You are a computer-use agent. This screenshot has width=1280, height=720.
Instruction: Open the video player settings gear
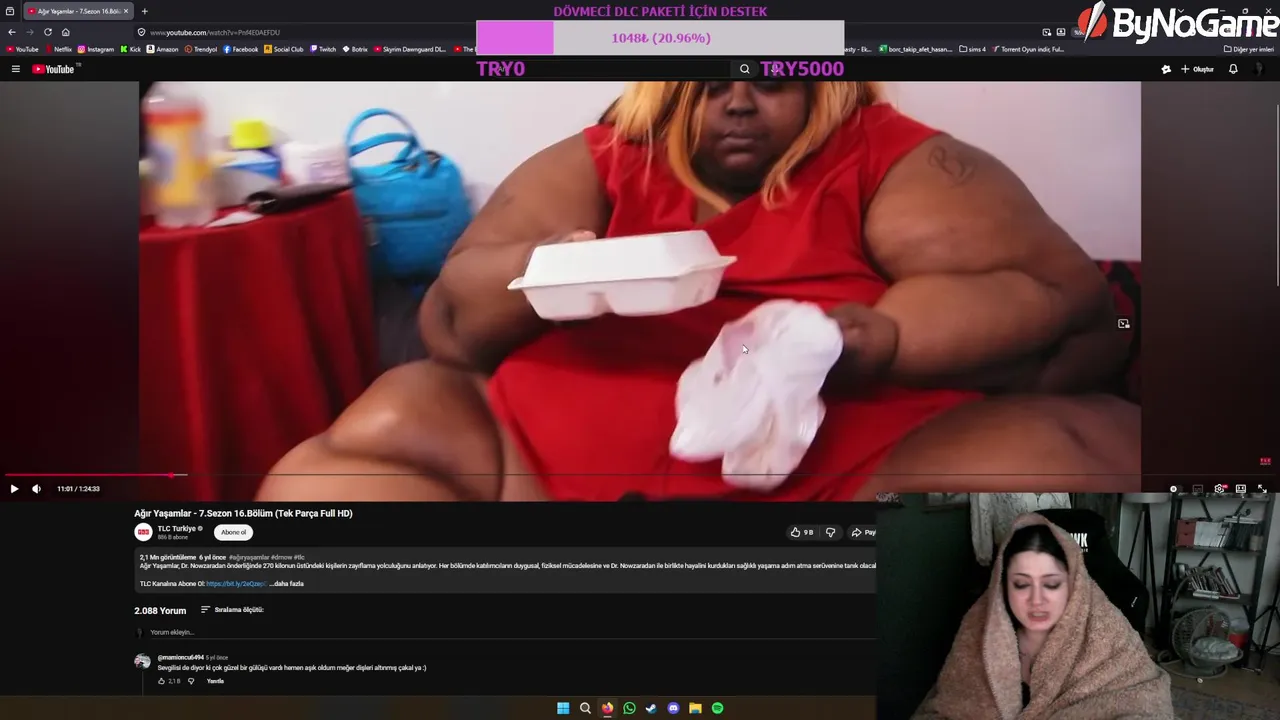coord(1219,489)
